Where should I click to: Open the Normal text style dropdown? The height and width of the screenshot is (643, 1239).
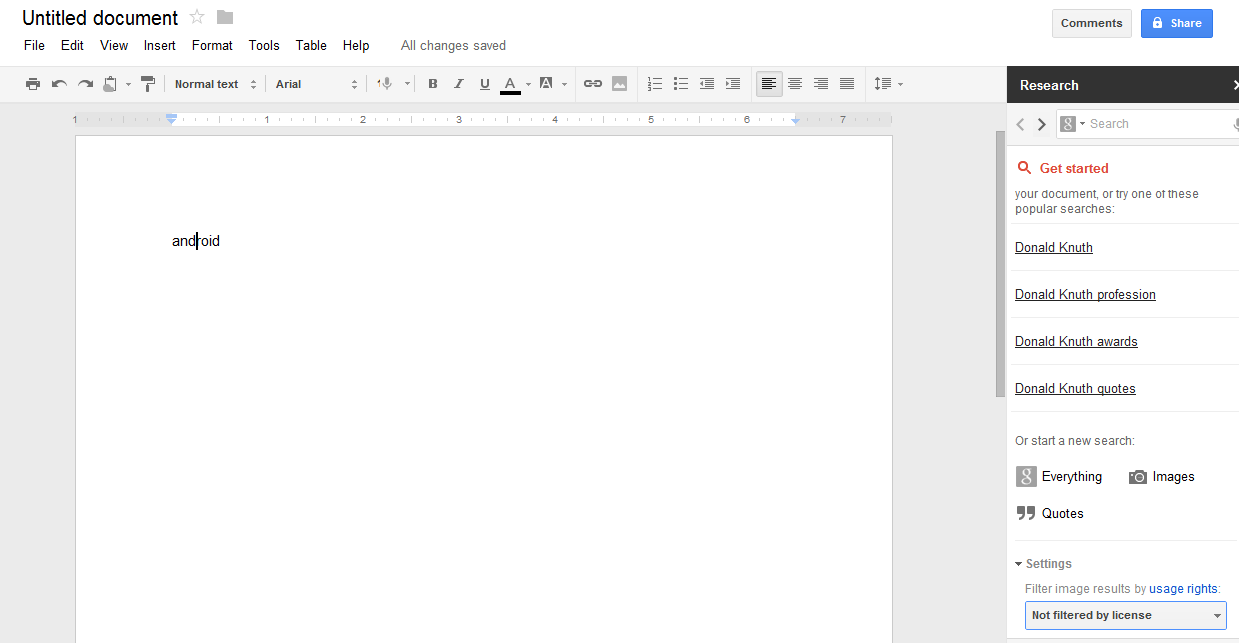[215, 84]
